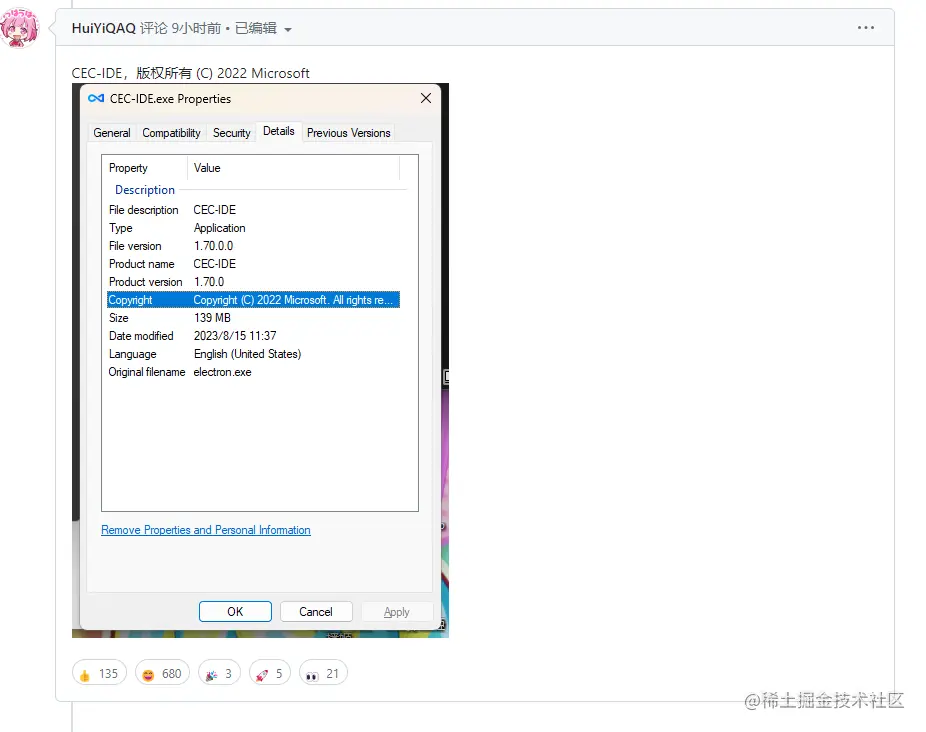Select the Original filename electron.exe row

253,372
